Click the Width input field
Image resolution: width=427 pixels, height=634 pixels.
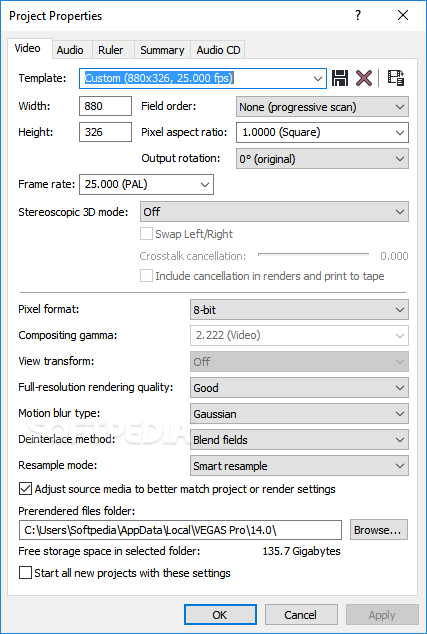click(106, 106)
